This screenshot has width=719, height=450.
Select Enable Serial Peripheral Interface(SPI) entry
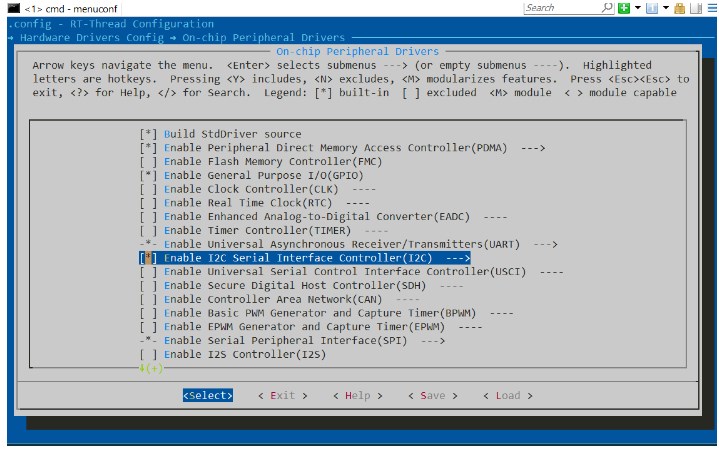286,341
